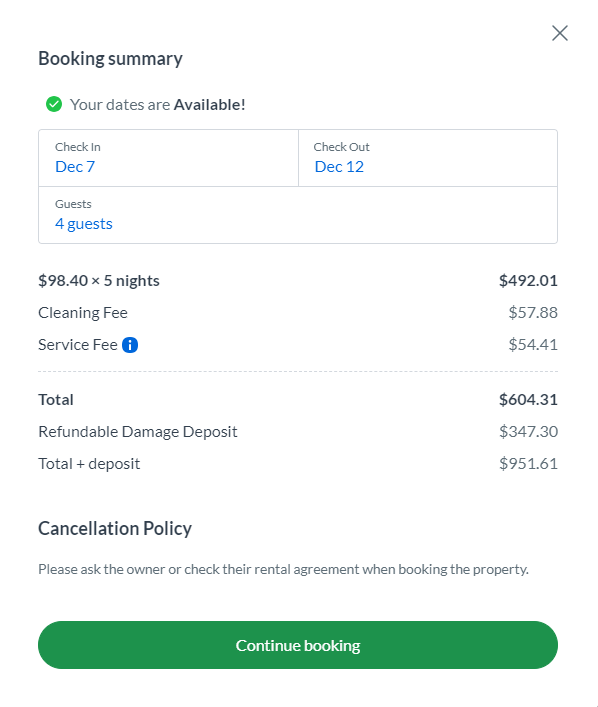Select the Dec 7 check-in date
The width and height of the screenshot is (598, 707).
click(x=75, y=167)
